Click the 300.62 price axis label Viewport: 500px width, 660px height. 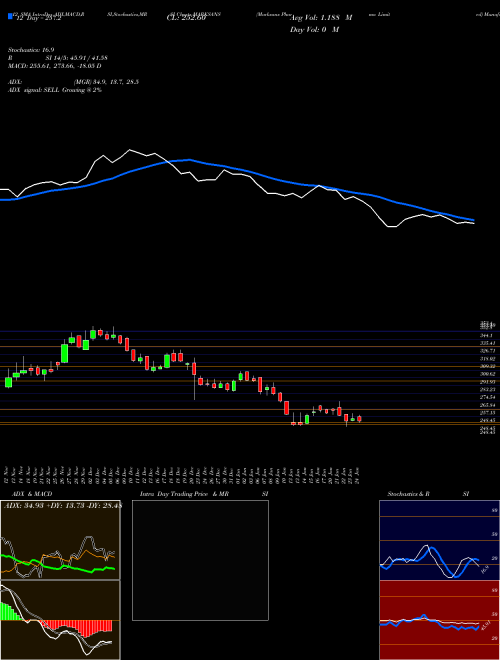coord(487,374)
